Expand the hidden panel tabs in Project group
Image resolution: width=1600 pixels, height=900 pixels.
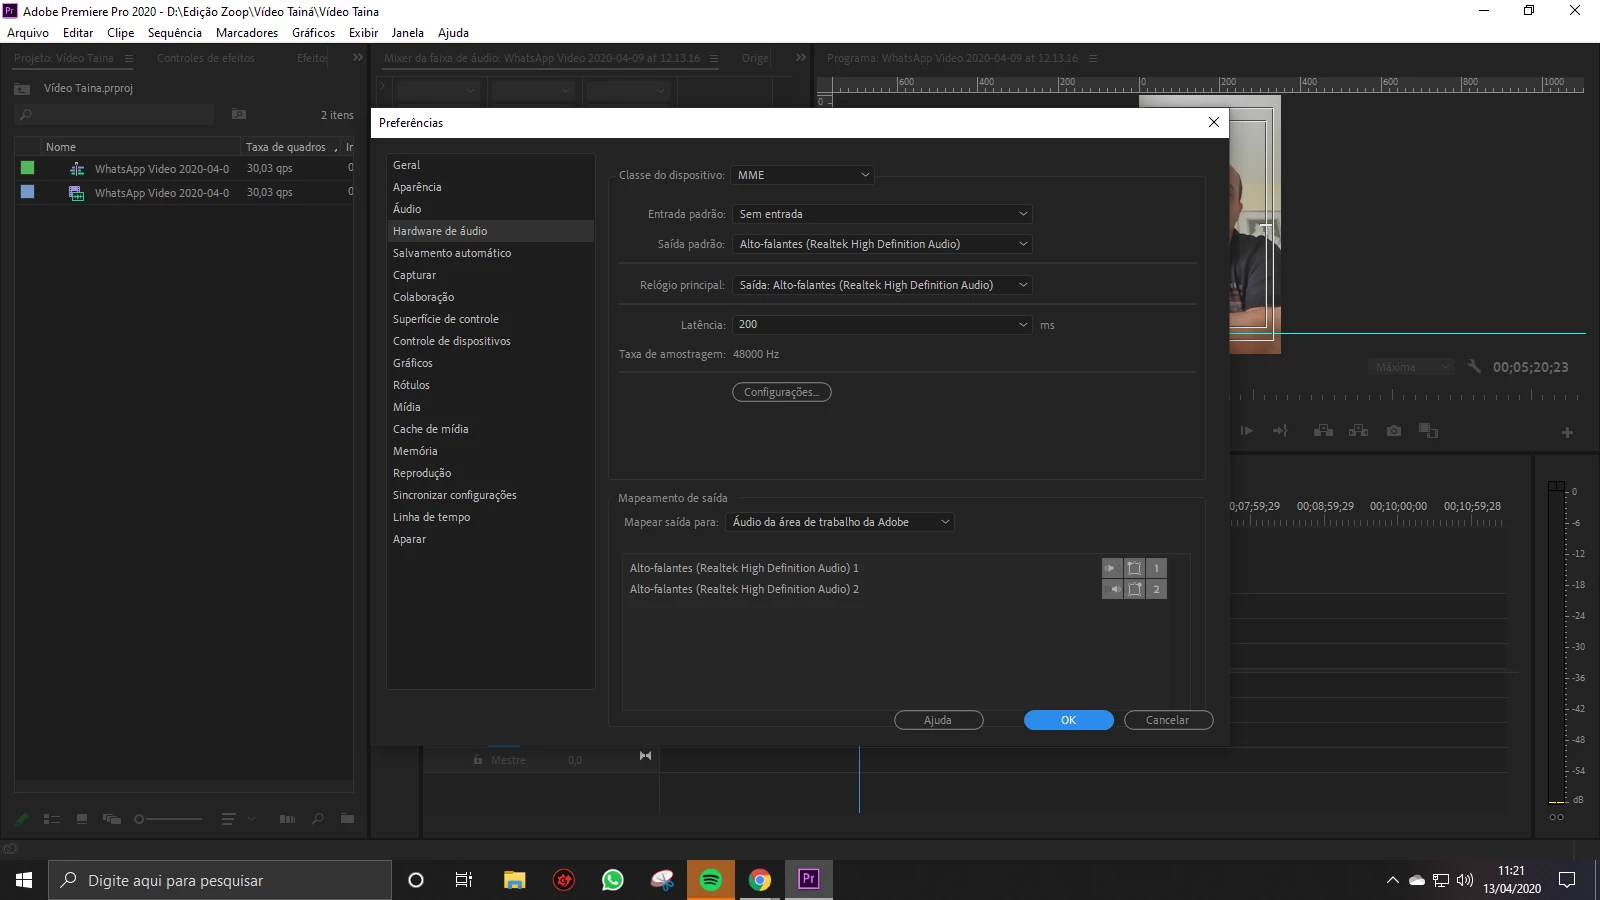tap(358, 58)
